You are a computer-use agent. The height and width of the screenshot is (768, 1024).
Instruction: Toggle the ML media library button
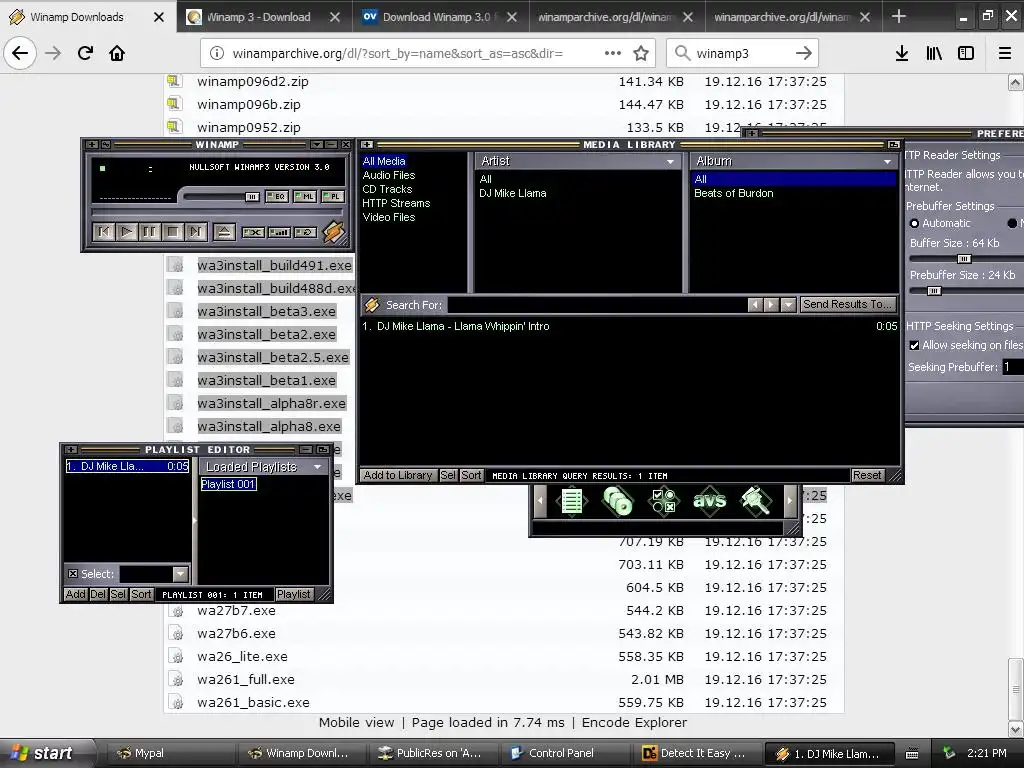(x=304, y=196)
